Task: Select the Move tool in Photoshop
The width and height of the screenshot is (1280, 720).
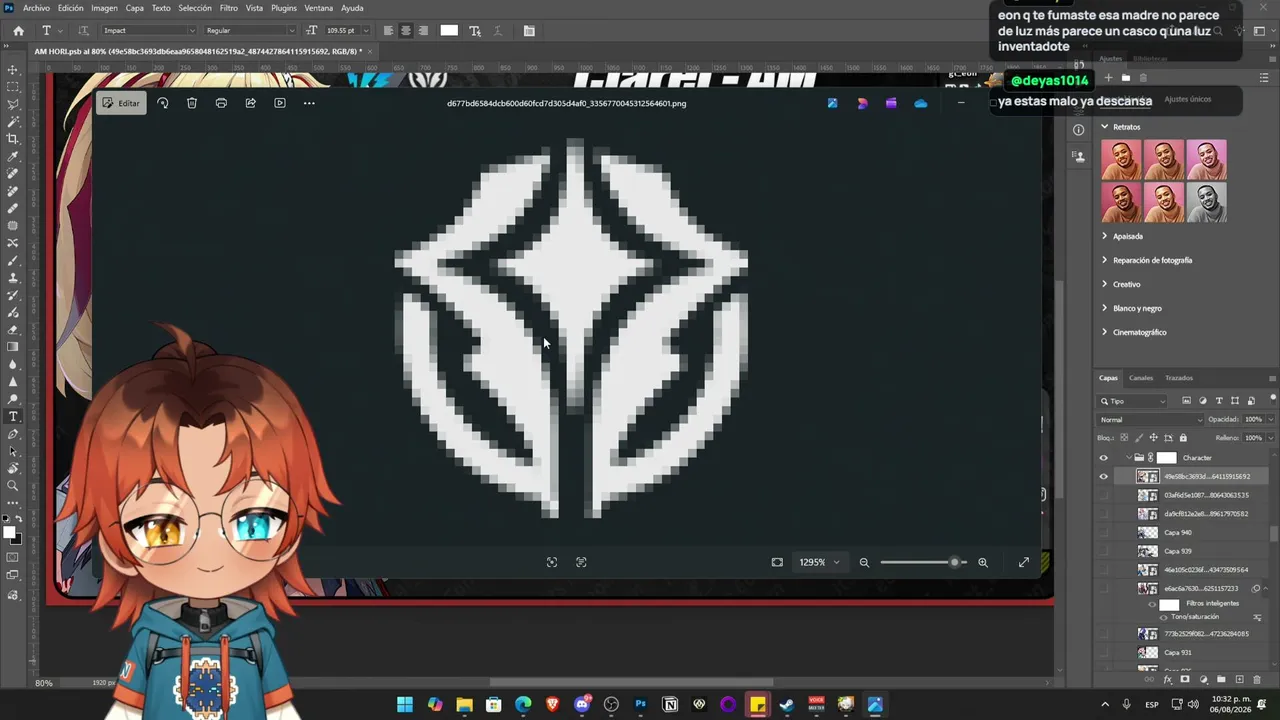Action: point(13,70)
